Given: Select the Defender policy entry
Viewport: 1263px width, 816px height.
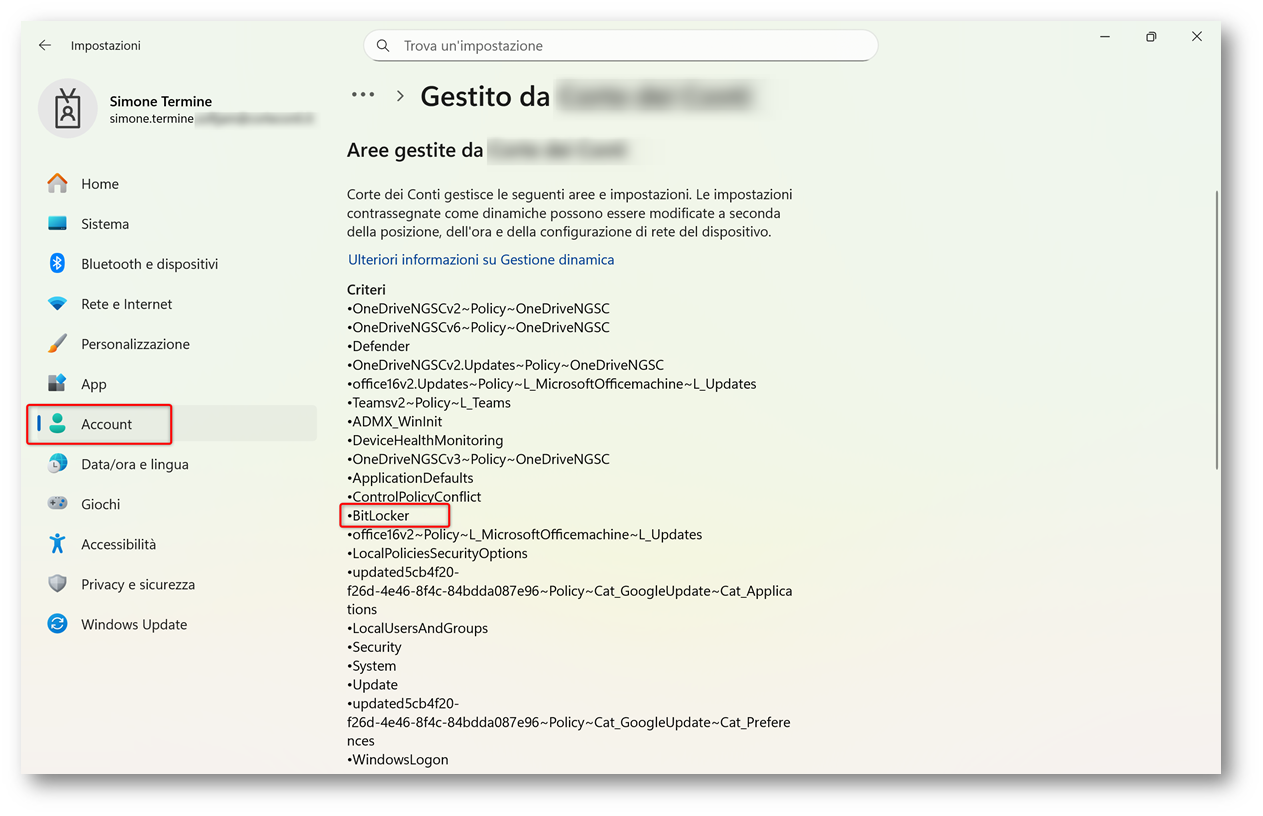Looking at the screenshot, I should pyautogui.click(x=378, y=346).
